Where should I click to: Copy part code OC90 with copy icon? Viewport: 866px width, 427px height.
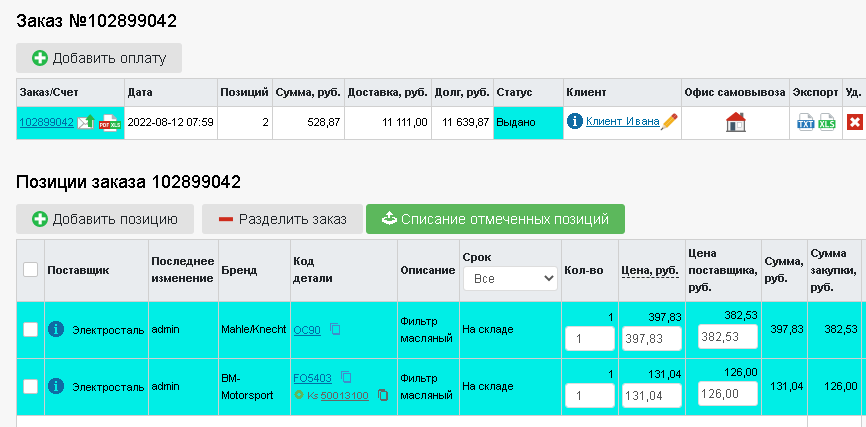point(335,329)
